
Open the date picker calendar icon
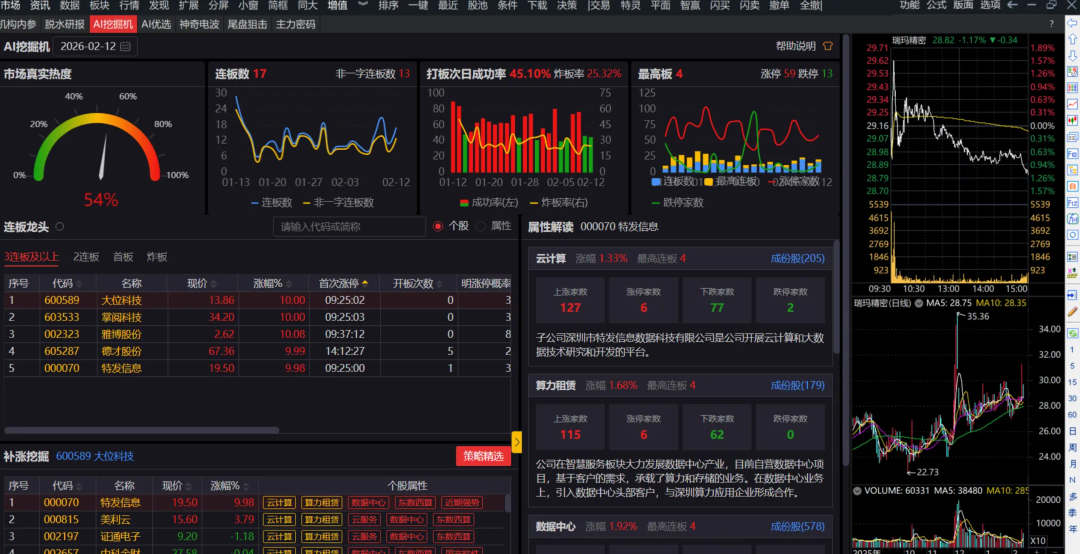click(125, 46)
